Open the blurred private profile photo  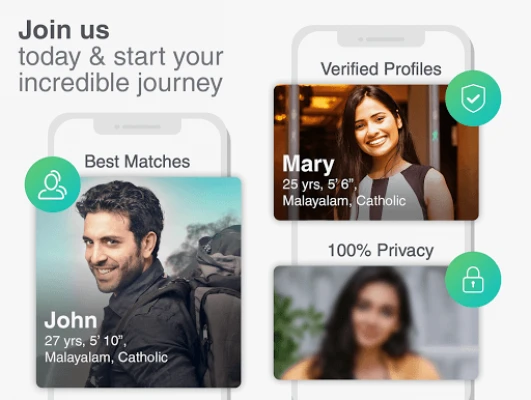point(376,322)
